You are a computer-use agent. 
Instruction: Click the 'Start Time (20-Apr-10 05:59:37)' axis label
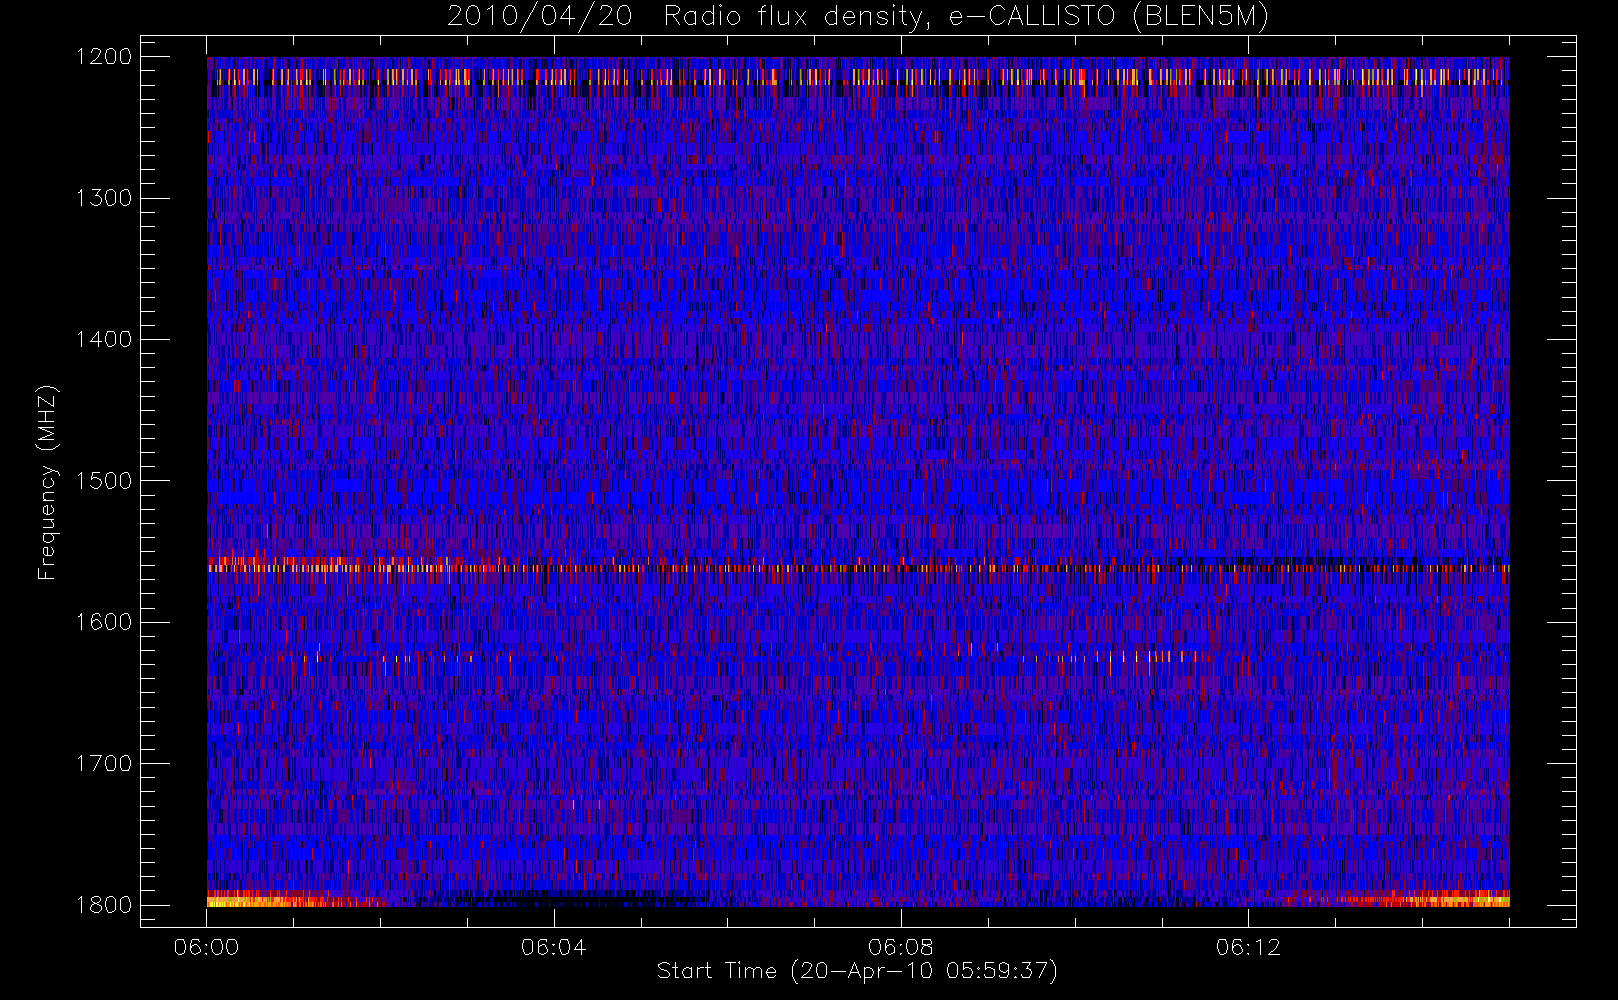(x=857, y=971)
